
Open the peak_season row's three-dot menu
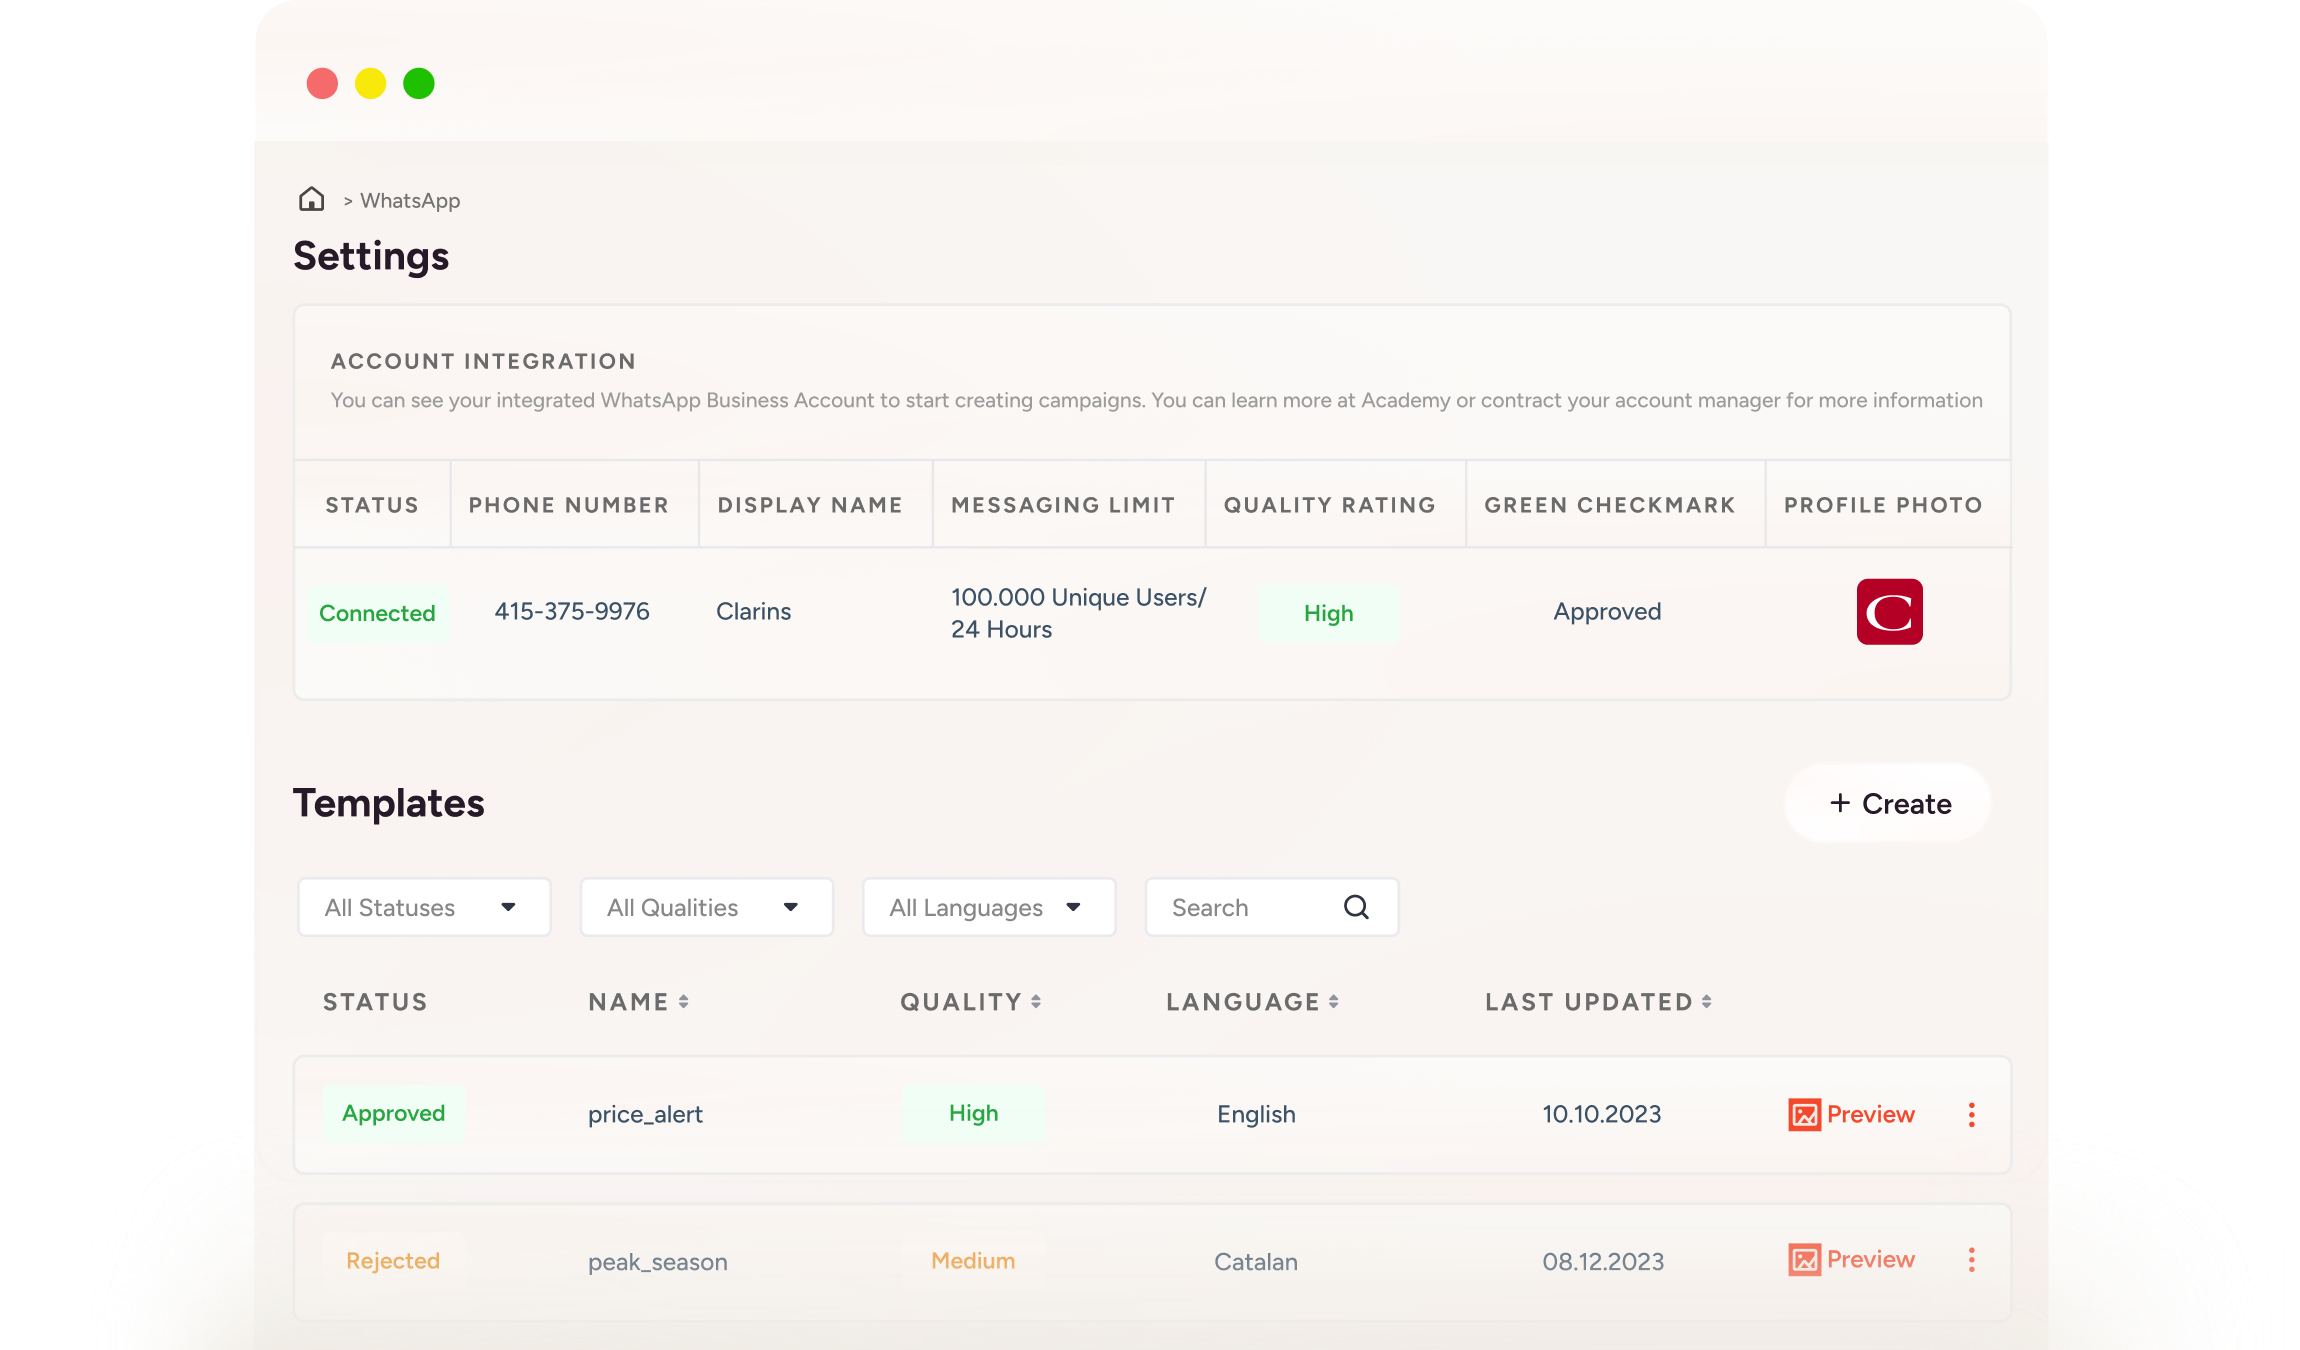click(1971, 1260)
